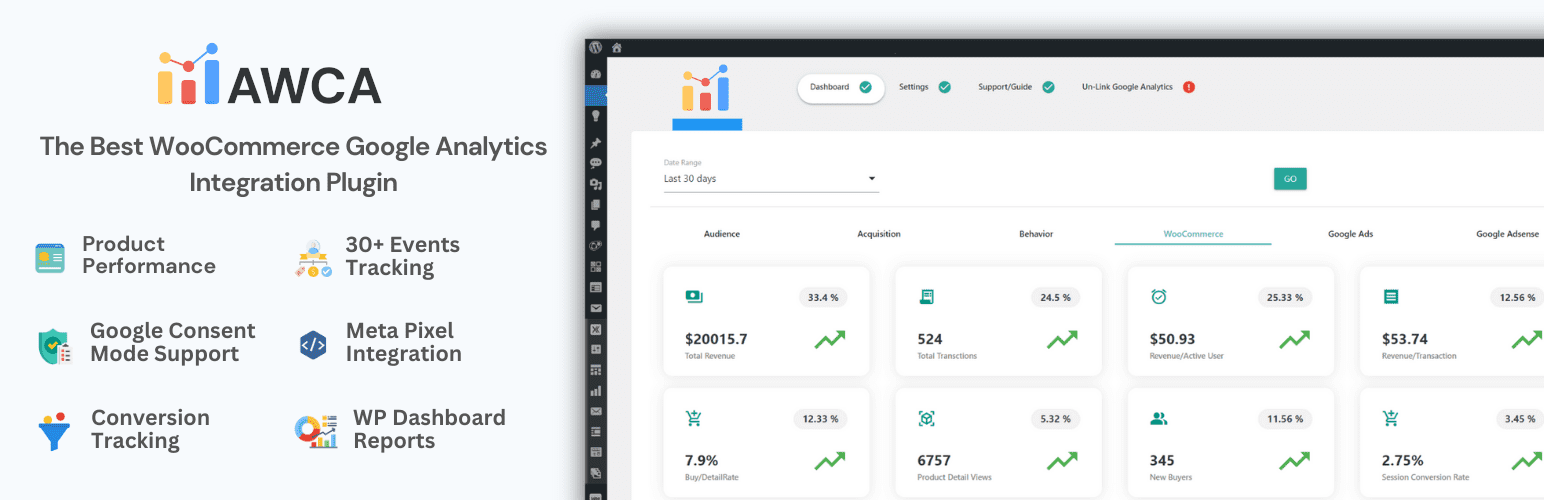This screenshot has width=1544, height=500.
Task: Open the Dashboard pill button
Action: (841, 87)
